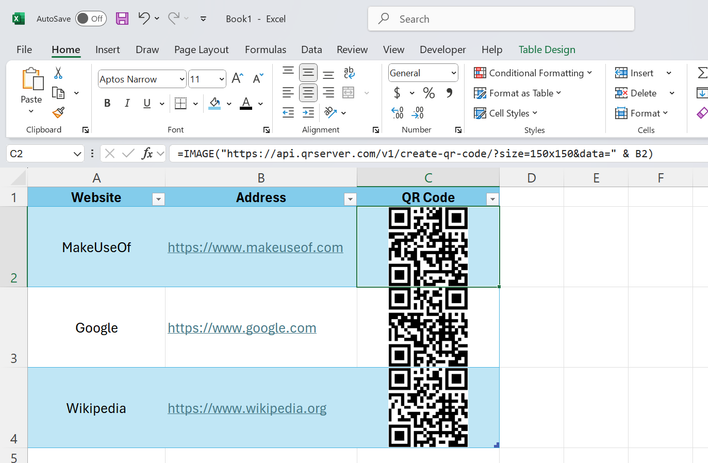This screenshot has width=708, height=463.
Task: Open the Conditional Formatting menu
Action: pyautogui.click(x=533, y=73)
